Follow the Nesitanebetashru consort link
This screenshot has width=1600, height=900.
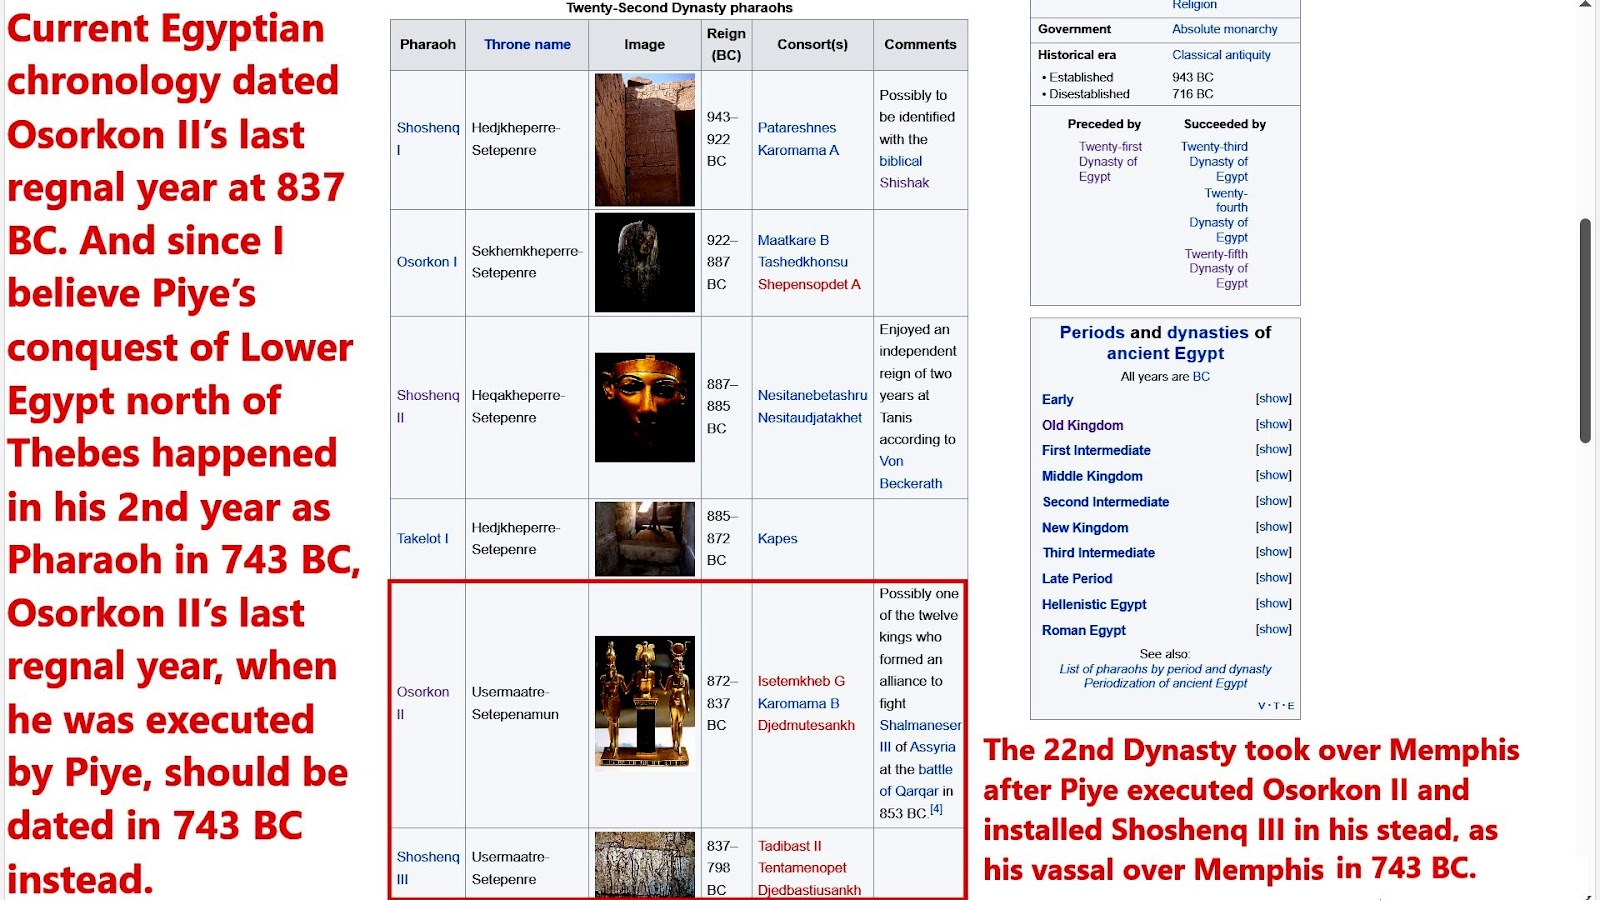[x=812, y=395]
